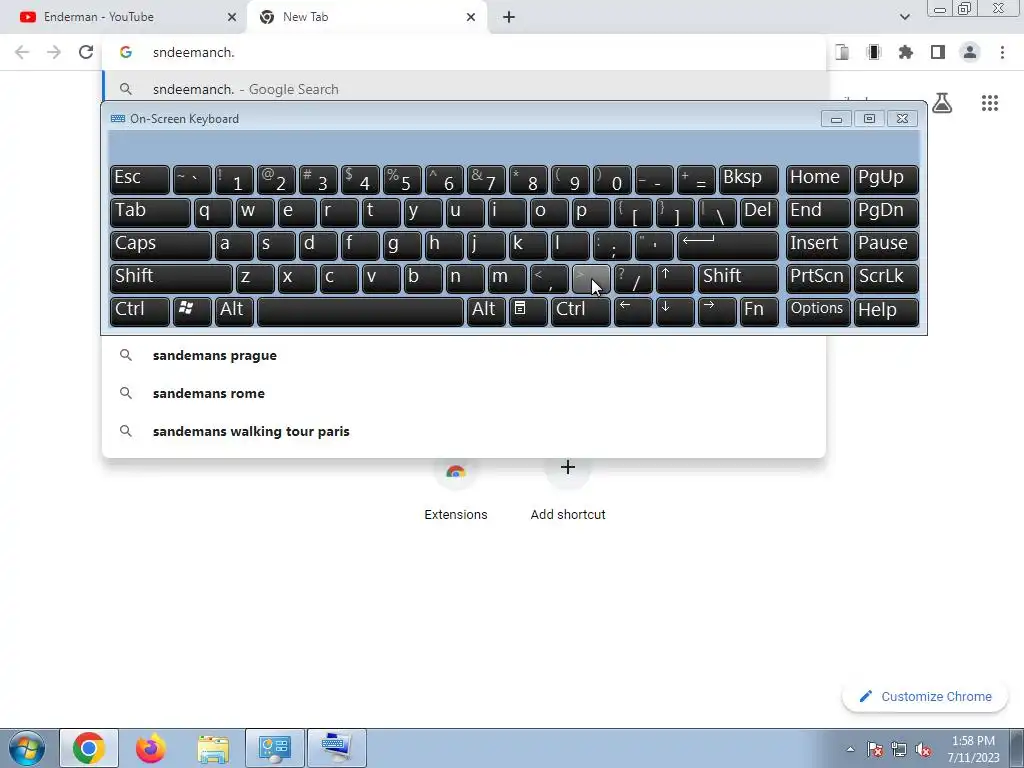This screenshot has width=1024, height=768.
Task: Click the Bksp key
Action: (x=748, y=180)
